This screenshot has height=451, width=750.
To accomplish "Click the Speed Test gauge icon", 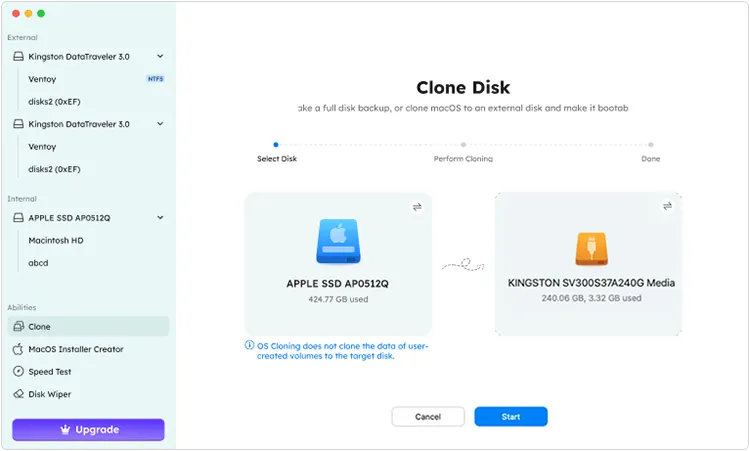I will [18, 371].
